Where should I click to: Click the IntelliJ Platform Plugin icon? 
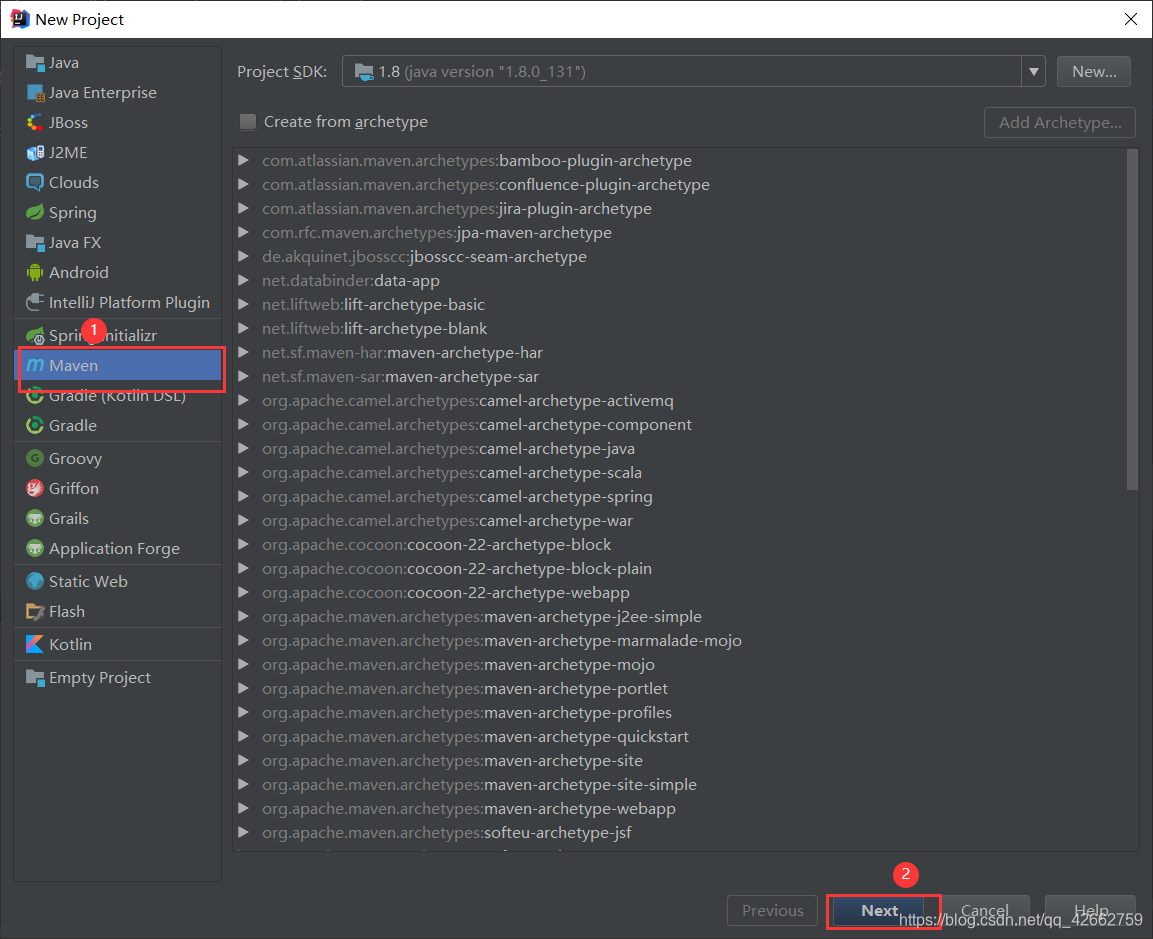click(35, 302)
